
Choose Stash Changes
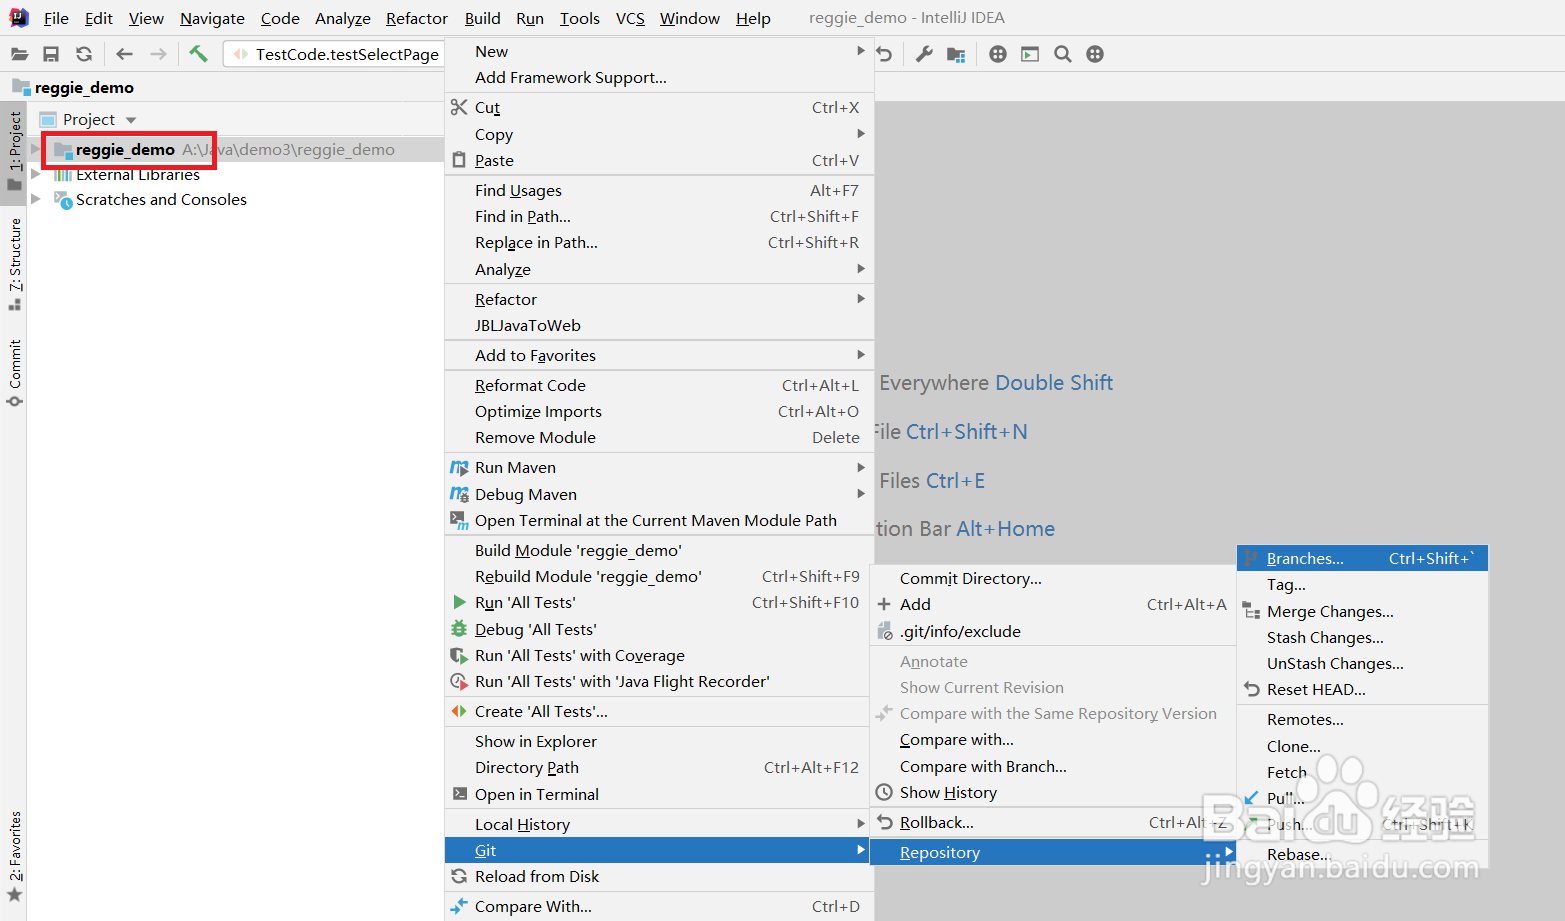[x=1362, y=637]
